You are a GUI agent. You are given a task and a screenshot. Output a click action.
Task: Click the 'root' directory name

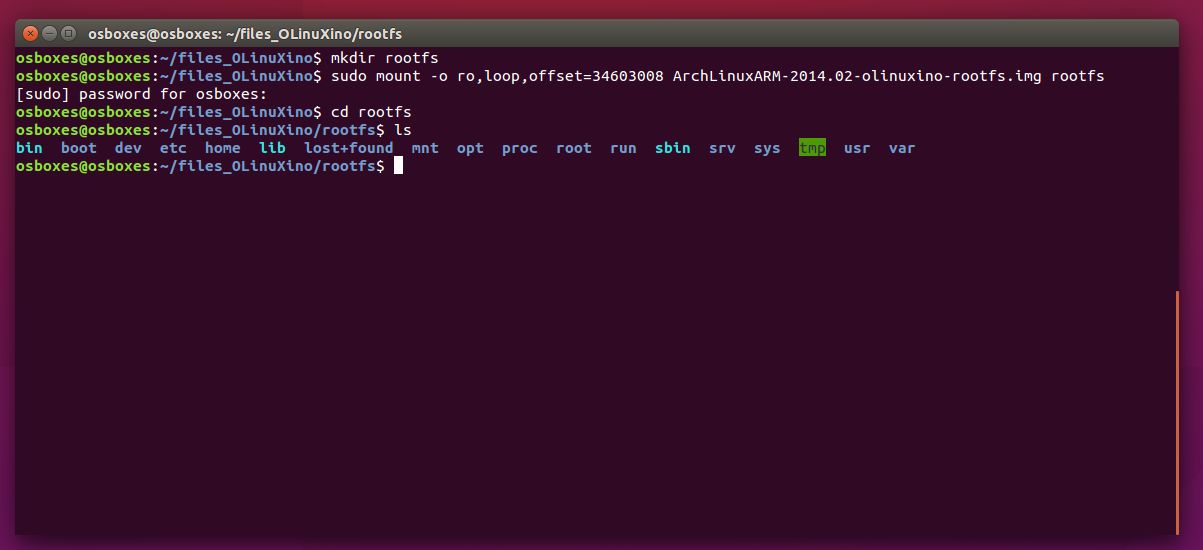[574, 148]
